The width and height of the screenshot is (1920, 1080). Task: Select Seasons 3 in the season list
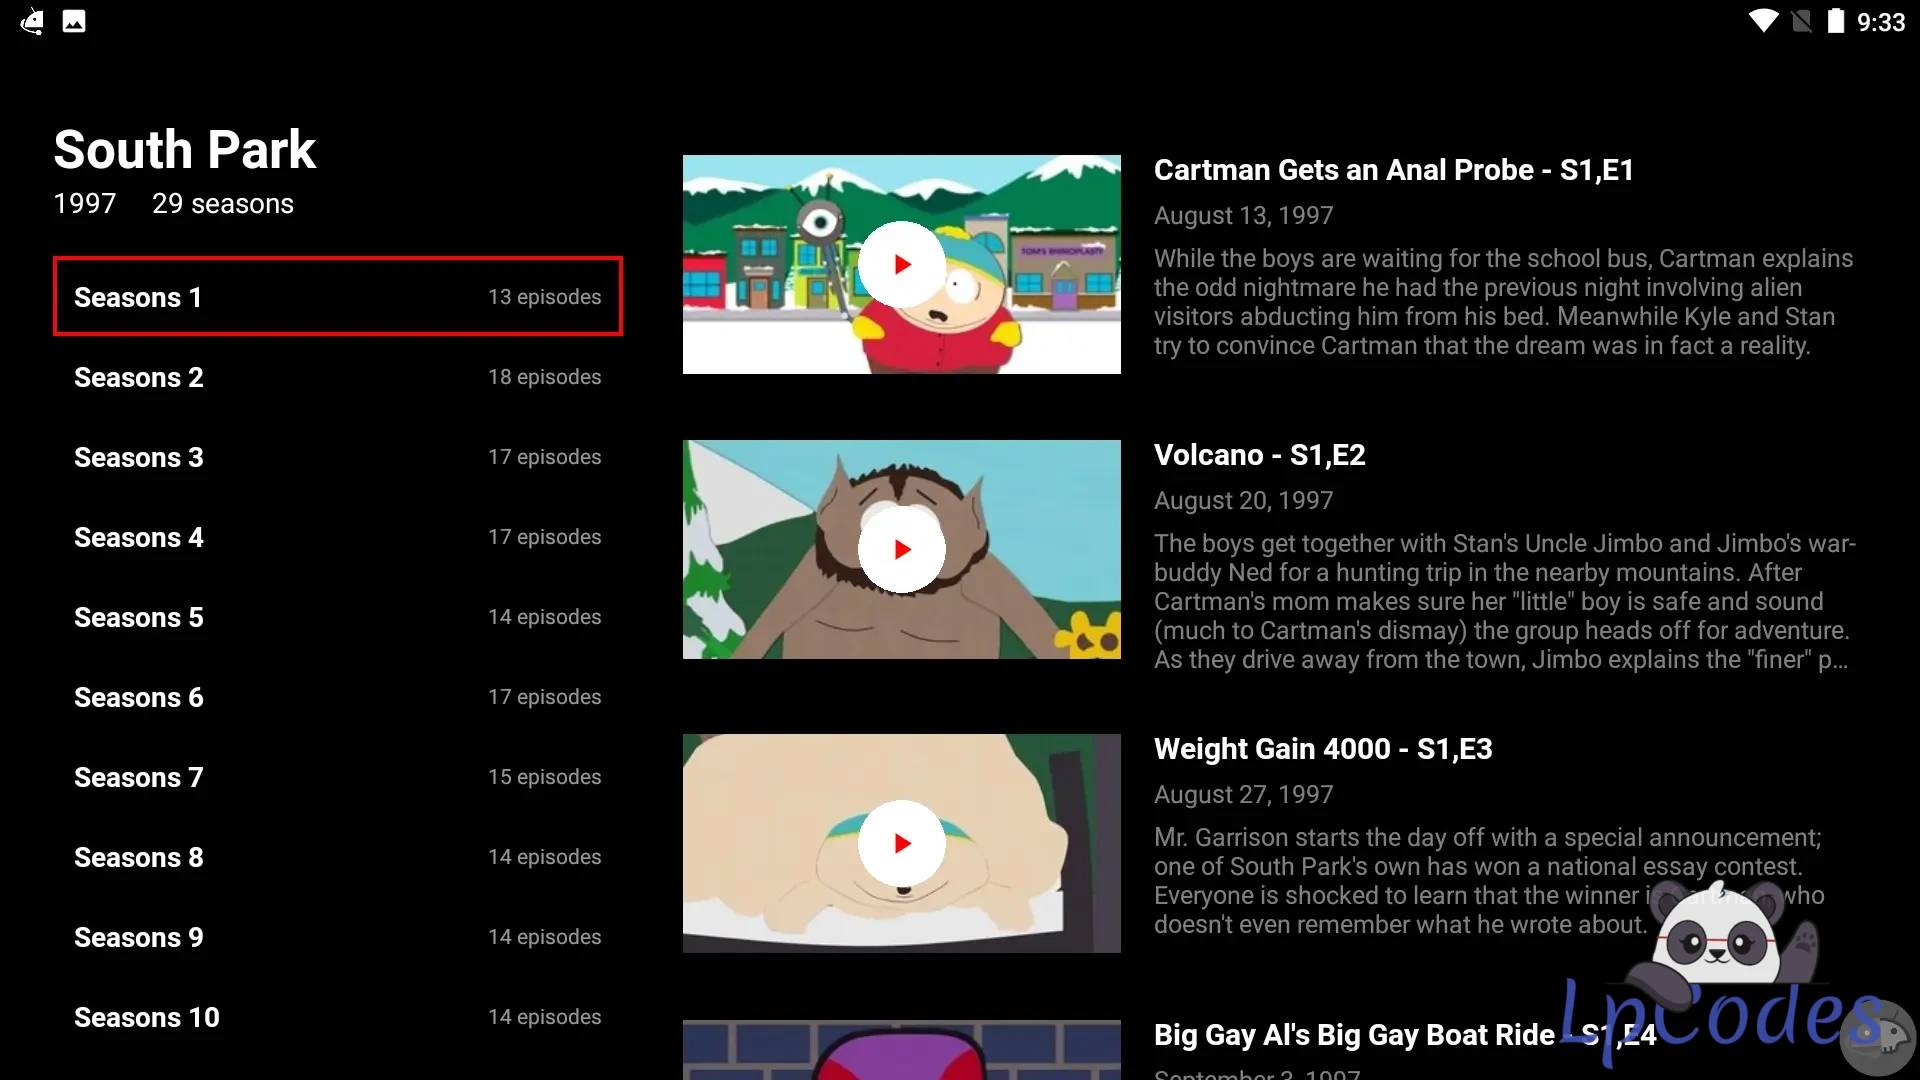pos(338,457)
